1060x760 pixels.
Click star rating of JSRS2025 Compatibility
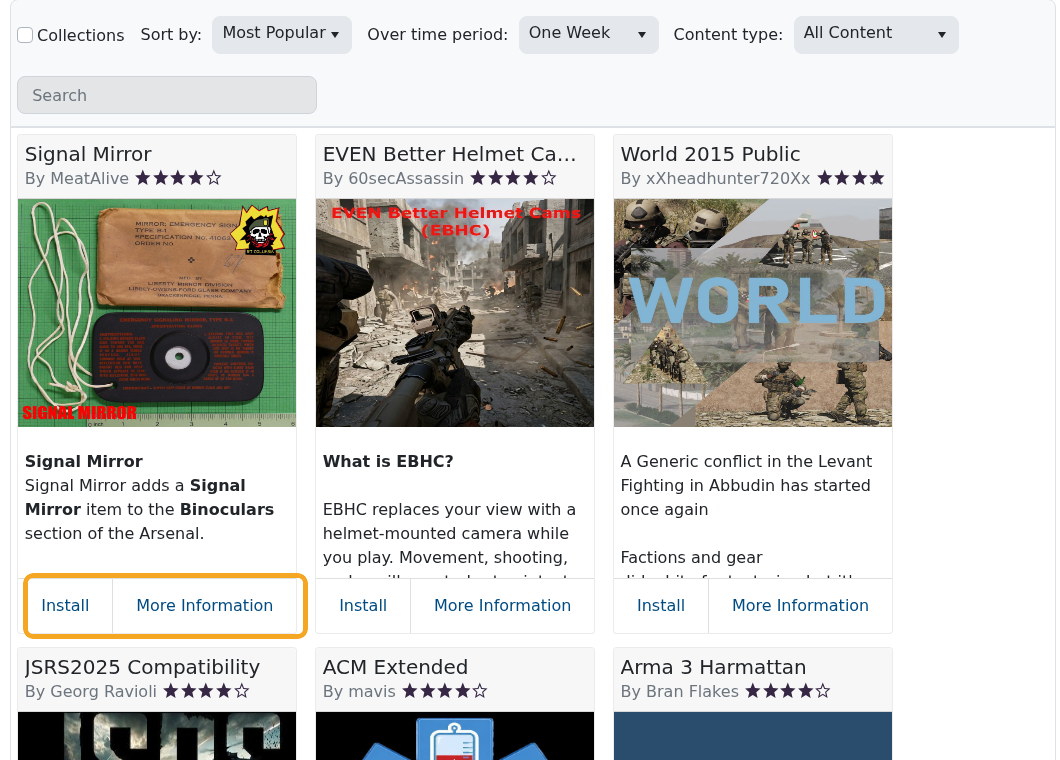(206, 691)
